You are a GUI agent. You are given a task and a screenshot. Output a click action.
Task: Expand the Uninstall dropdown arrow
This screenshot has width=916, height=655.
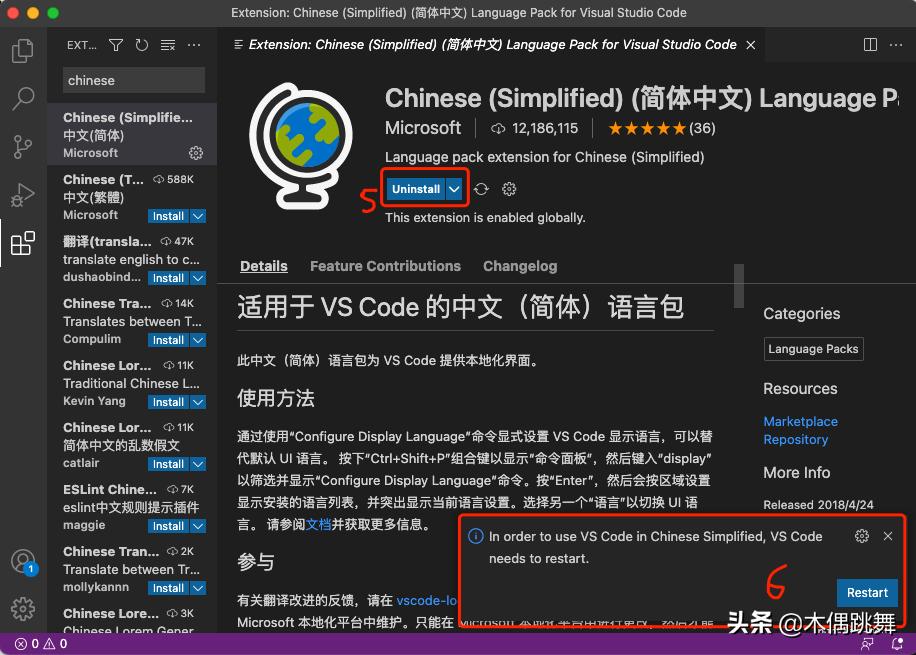(454, 189)
